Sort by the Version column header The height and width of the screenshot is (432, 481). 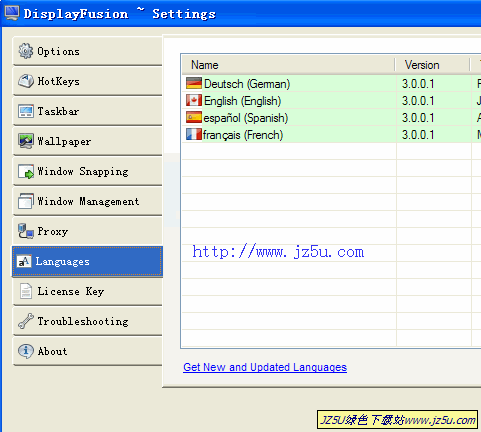point(432,65)
